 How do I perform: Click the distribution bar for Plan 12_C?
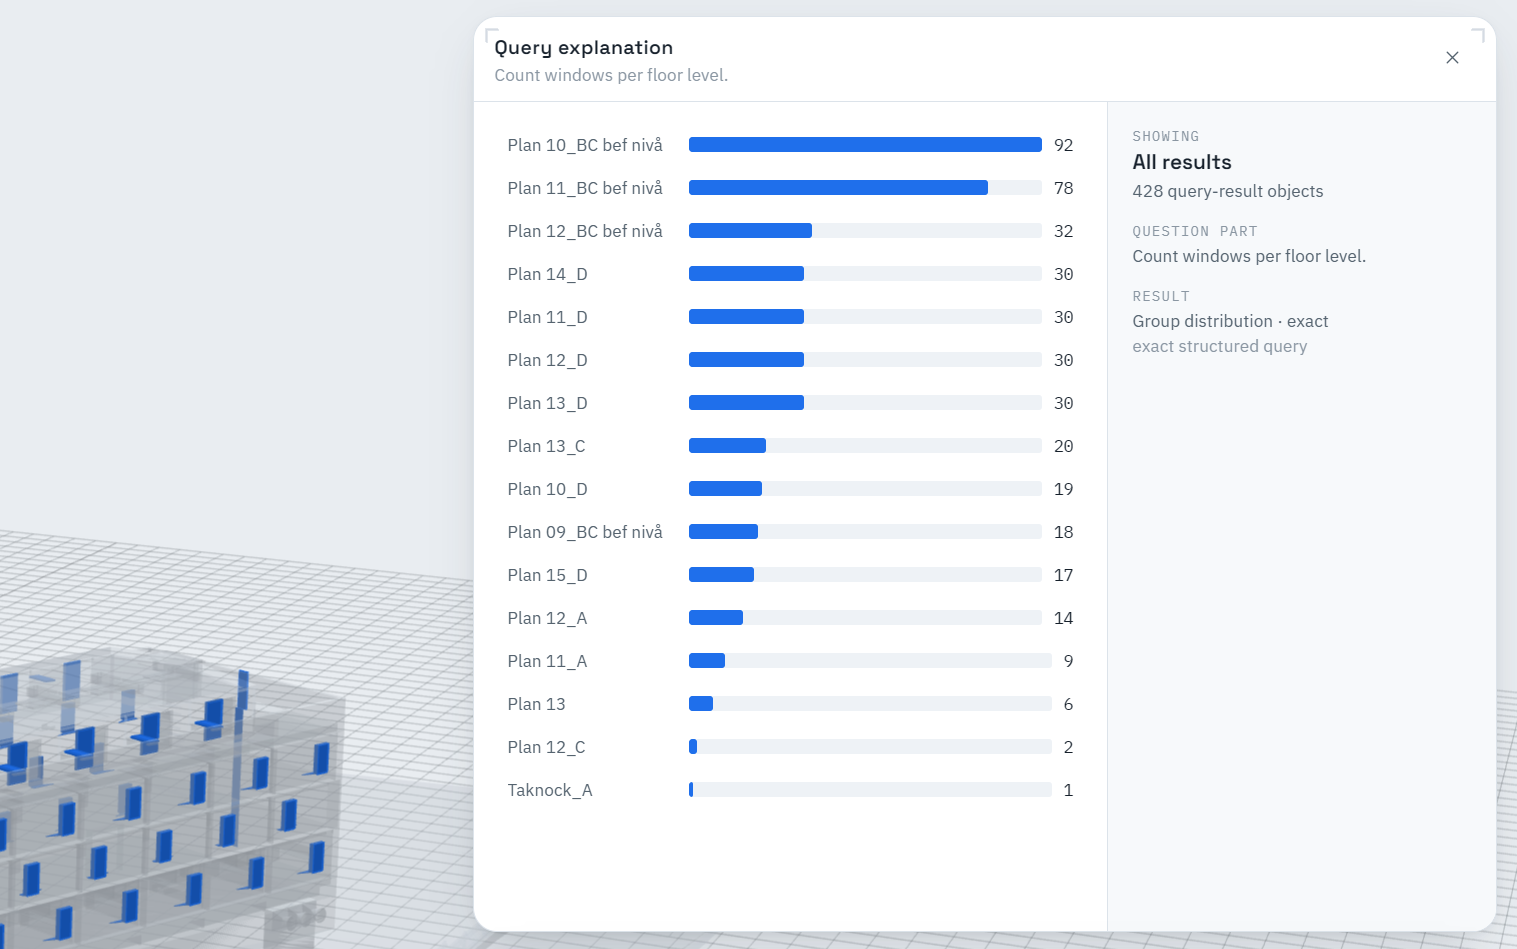(x=870, y=747)
